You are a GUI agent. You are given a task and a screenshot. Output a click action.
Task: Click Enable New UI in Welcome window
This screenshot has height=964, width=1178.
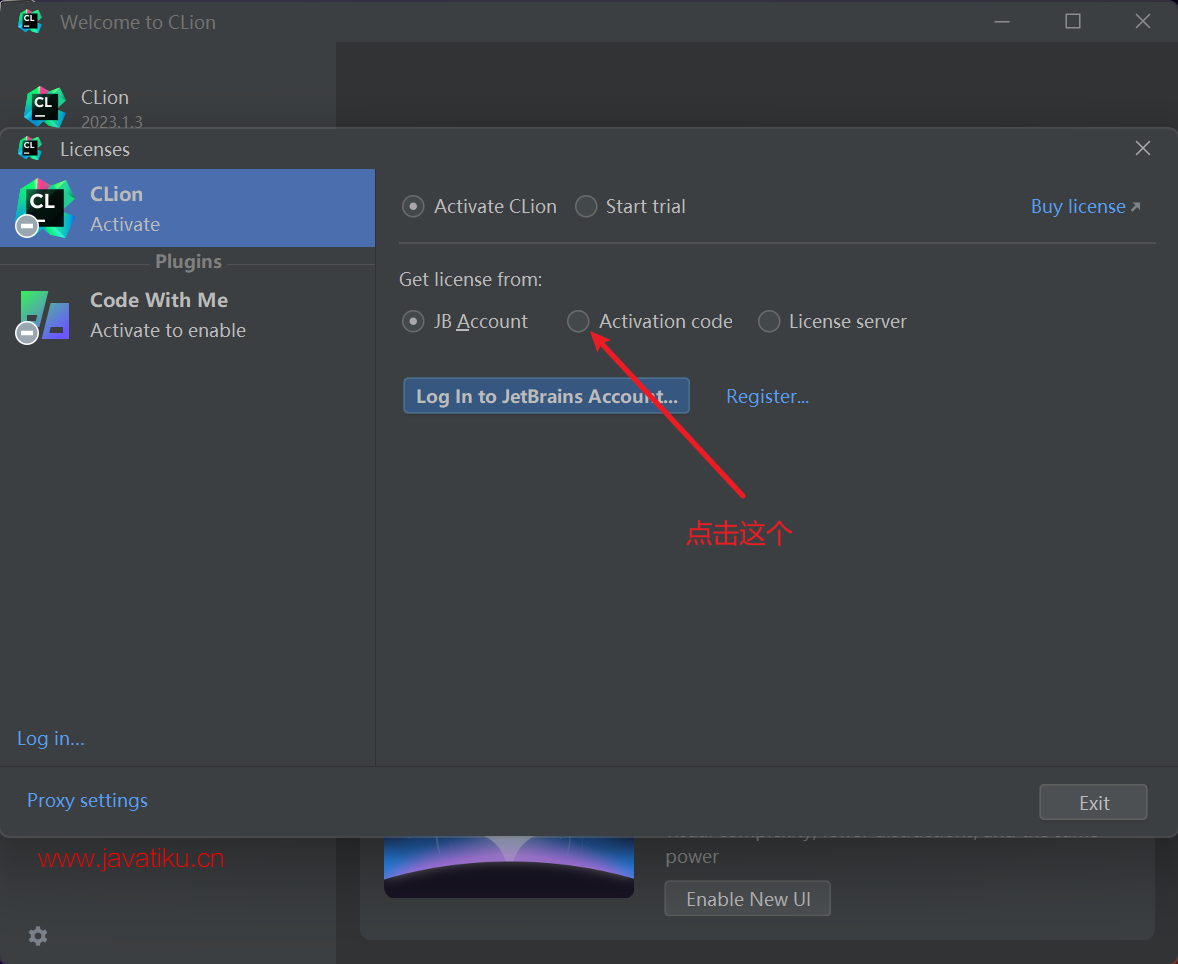pos(748,899)
